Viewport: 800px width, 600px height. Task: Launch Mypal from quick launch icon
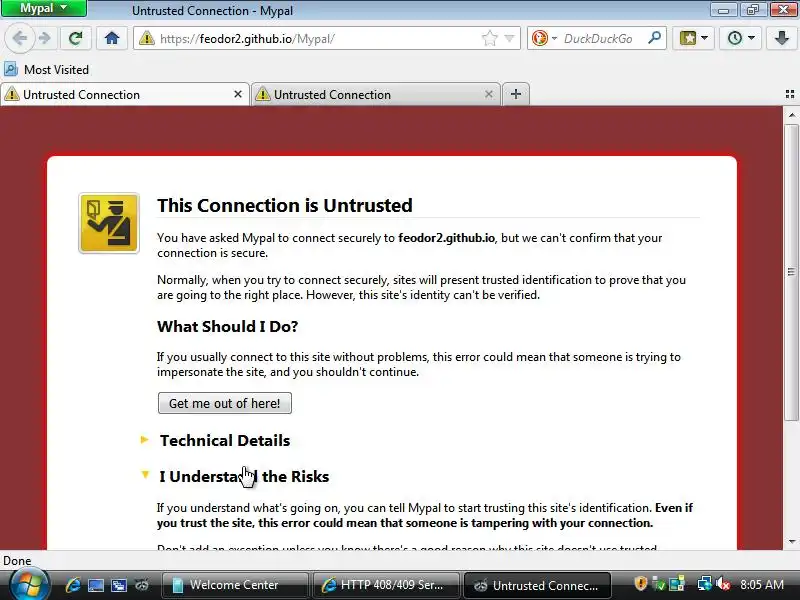tap(142, 585)
